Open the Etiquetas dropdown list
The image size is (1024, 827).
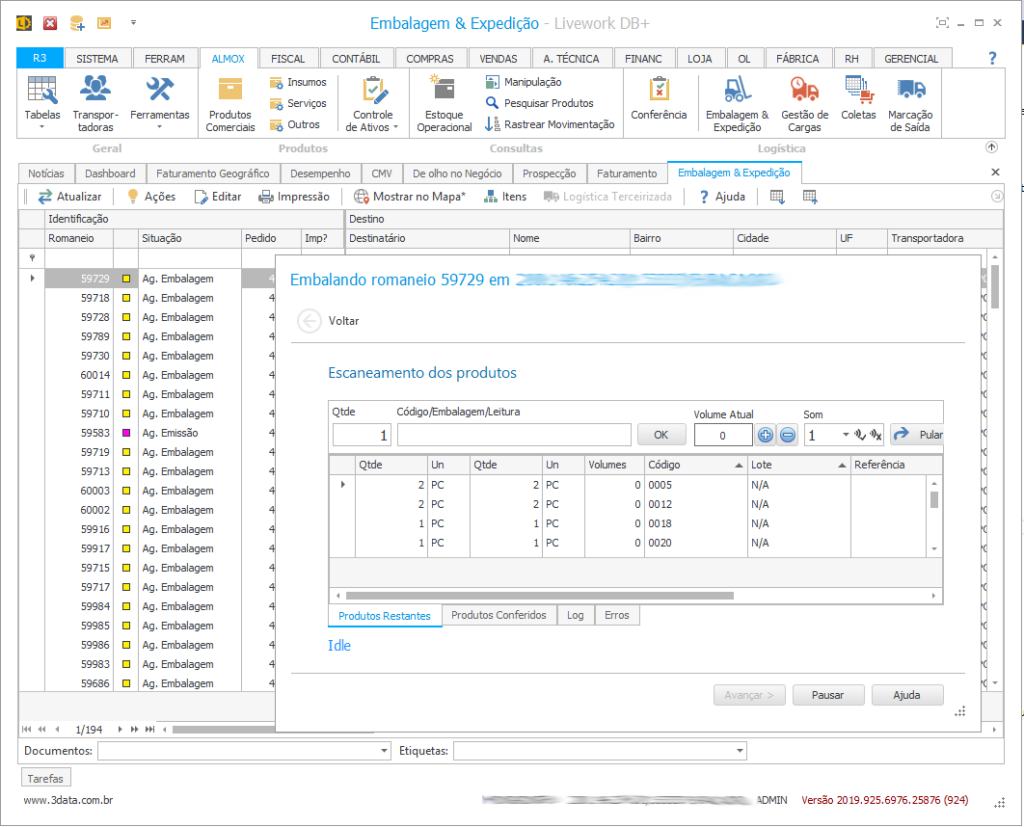[740, 750]
